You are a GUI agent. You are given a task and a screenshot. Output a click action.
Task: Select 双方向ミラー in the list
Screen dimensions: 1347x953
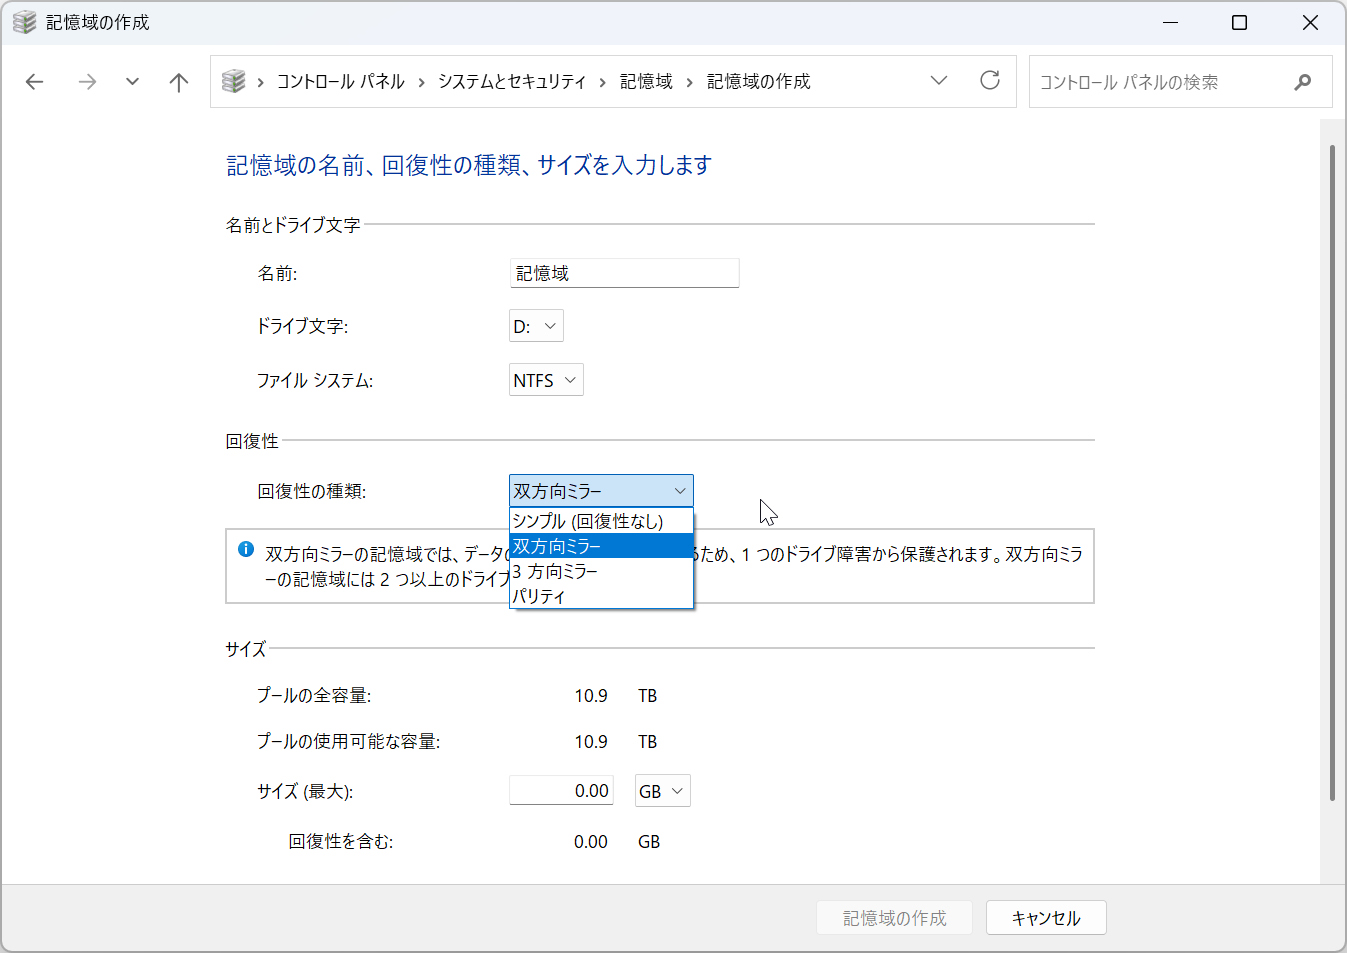pos(601,546)
